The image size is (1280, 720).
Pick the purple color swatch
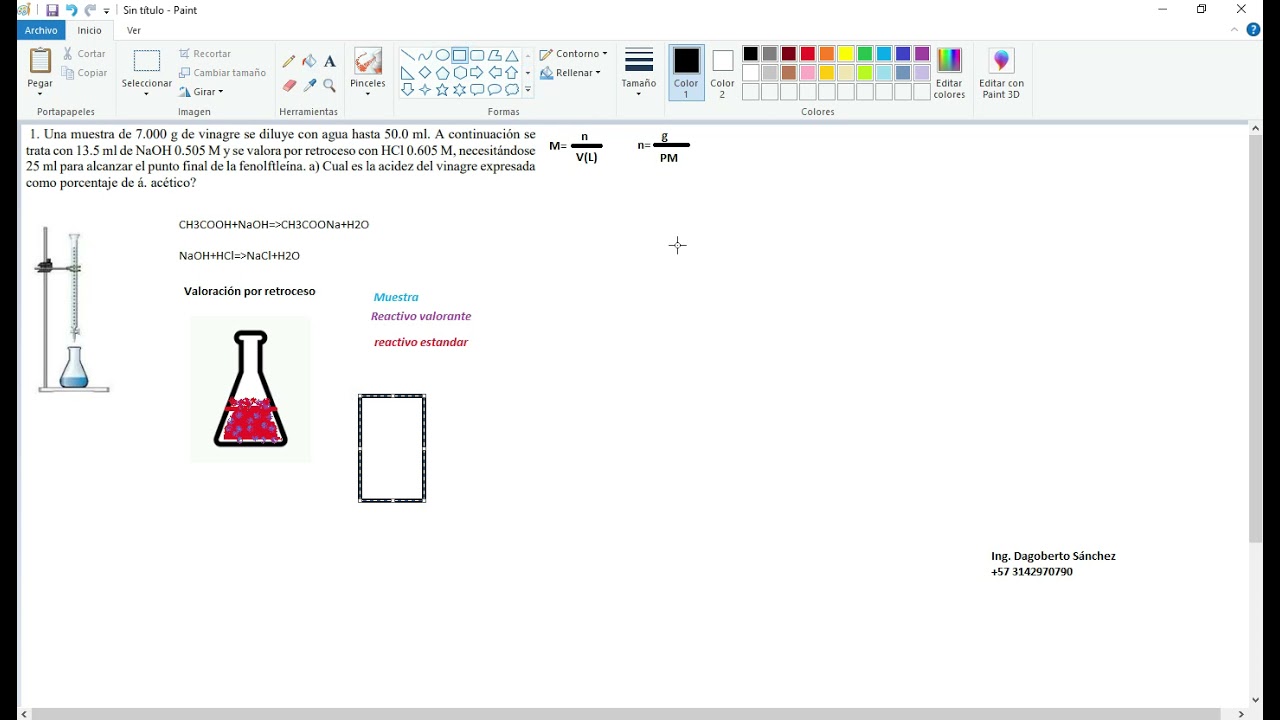coord(922,54)
